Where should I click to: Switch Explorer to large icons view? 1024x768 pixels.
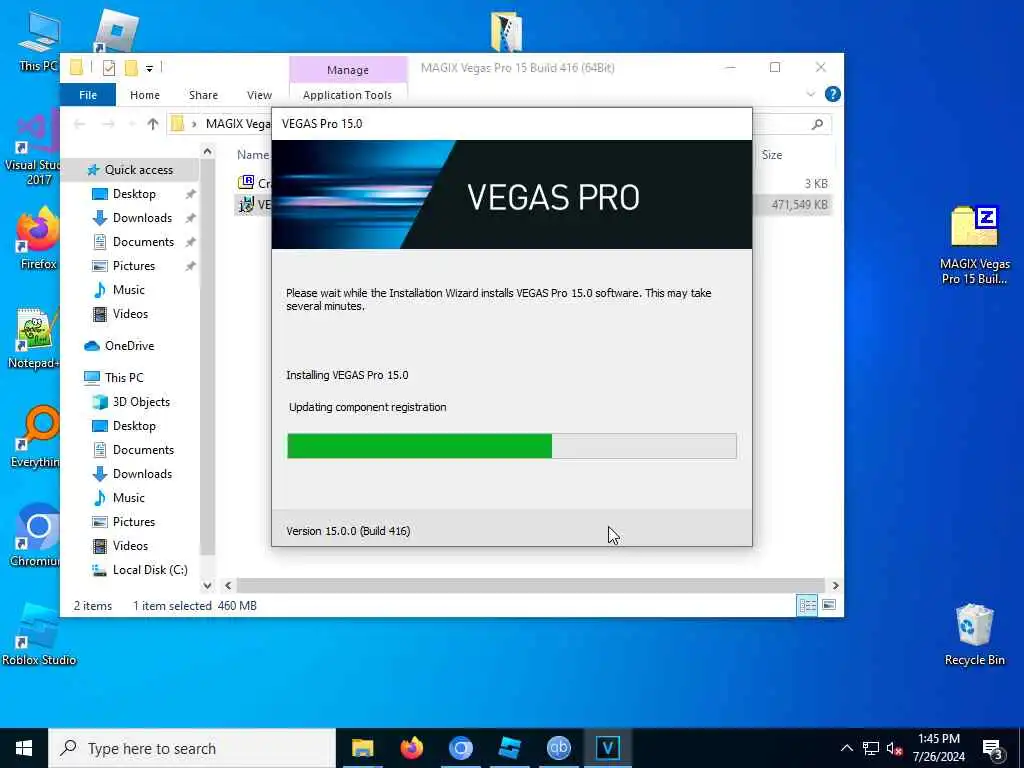829,605
